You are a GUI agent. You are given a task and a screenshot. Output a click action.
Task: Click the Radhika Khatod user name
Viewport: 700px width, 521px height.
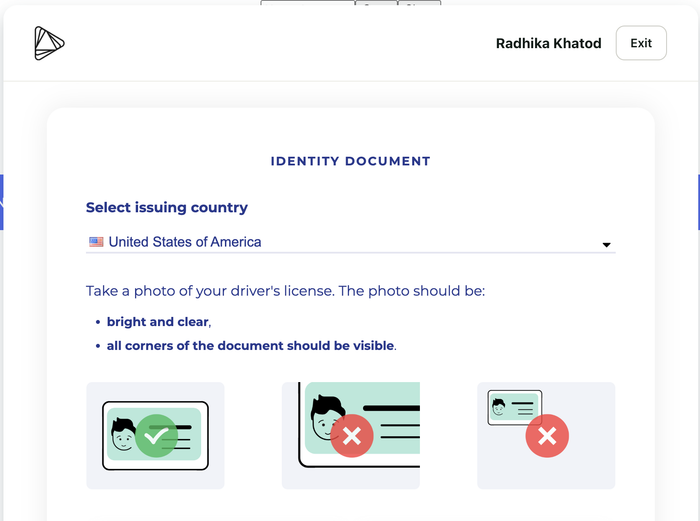coord(548,44)
